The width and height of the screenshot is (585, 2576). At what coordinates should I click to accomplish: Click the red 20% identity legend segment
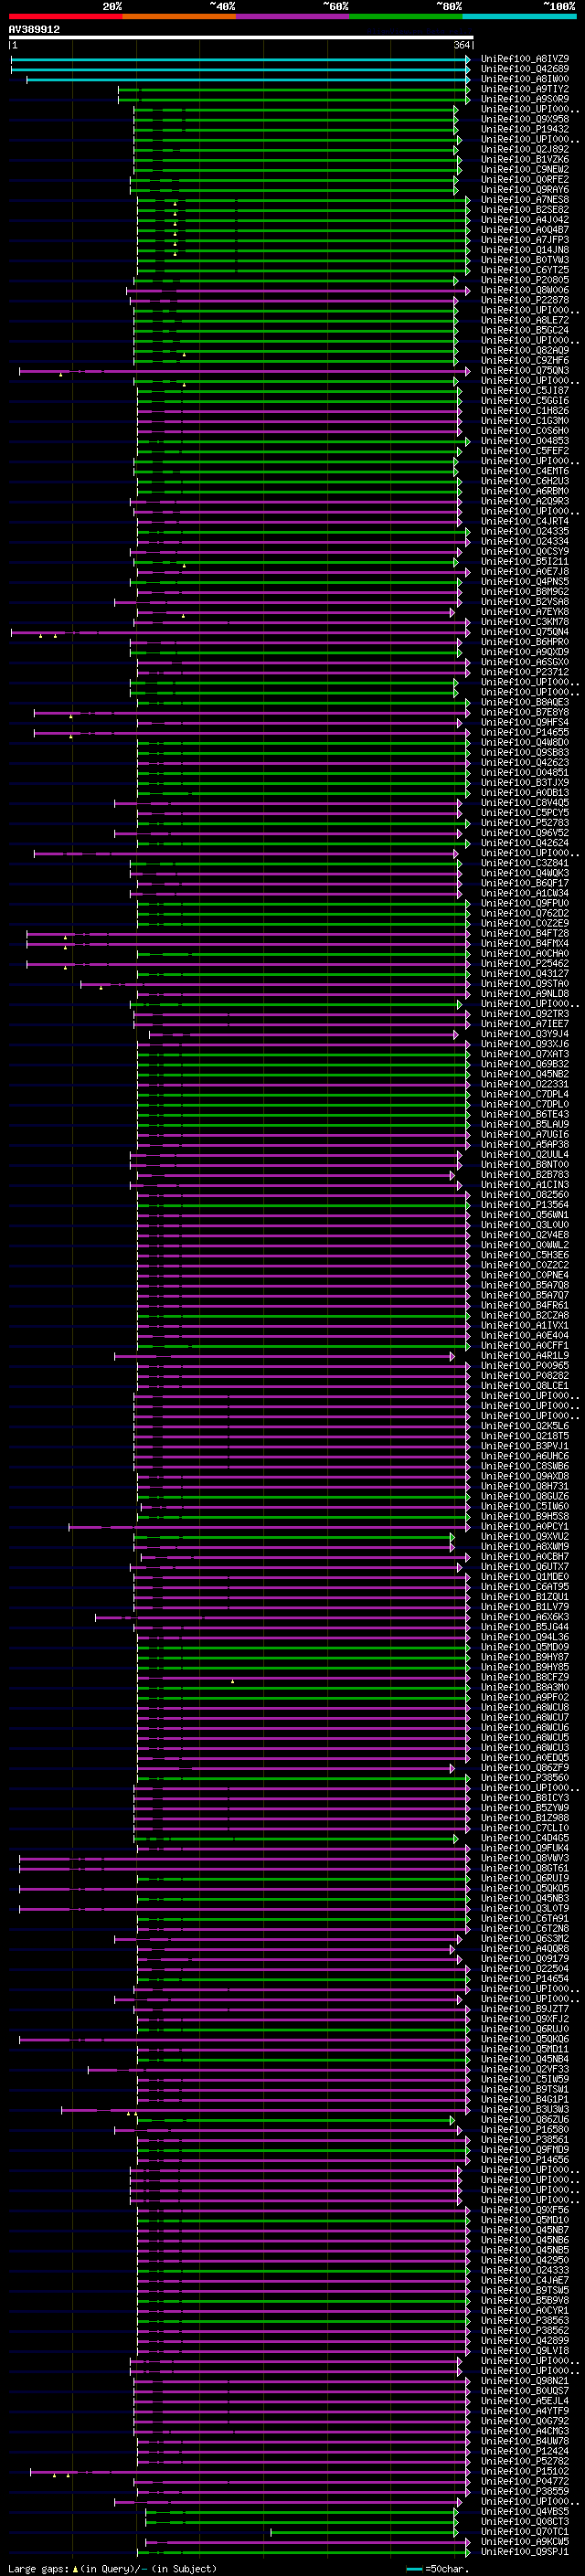(66, 16)
